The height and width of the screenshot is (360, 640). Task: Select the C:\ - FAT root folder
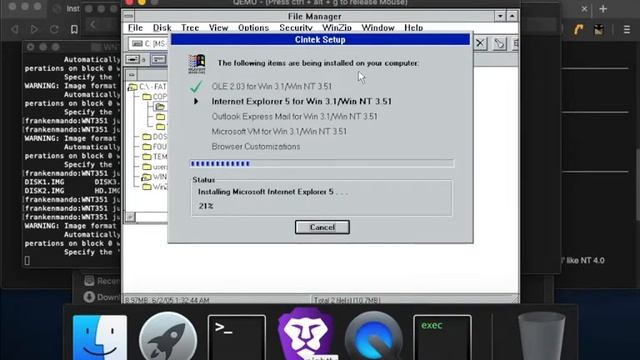(147, 87)
